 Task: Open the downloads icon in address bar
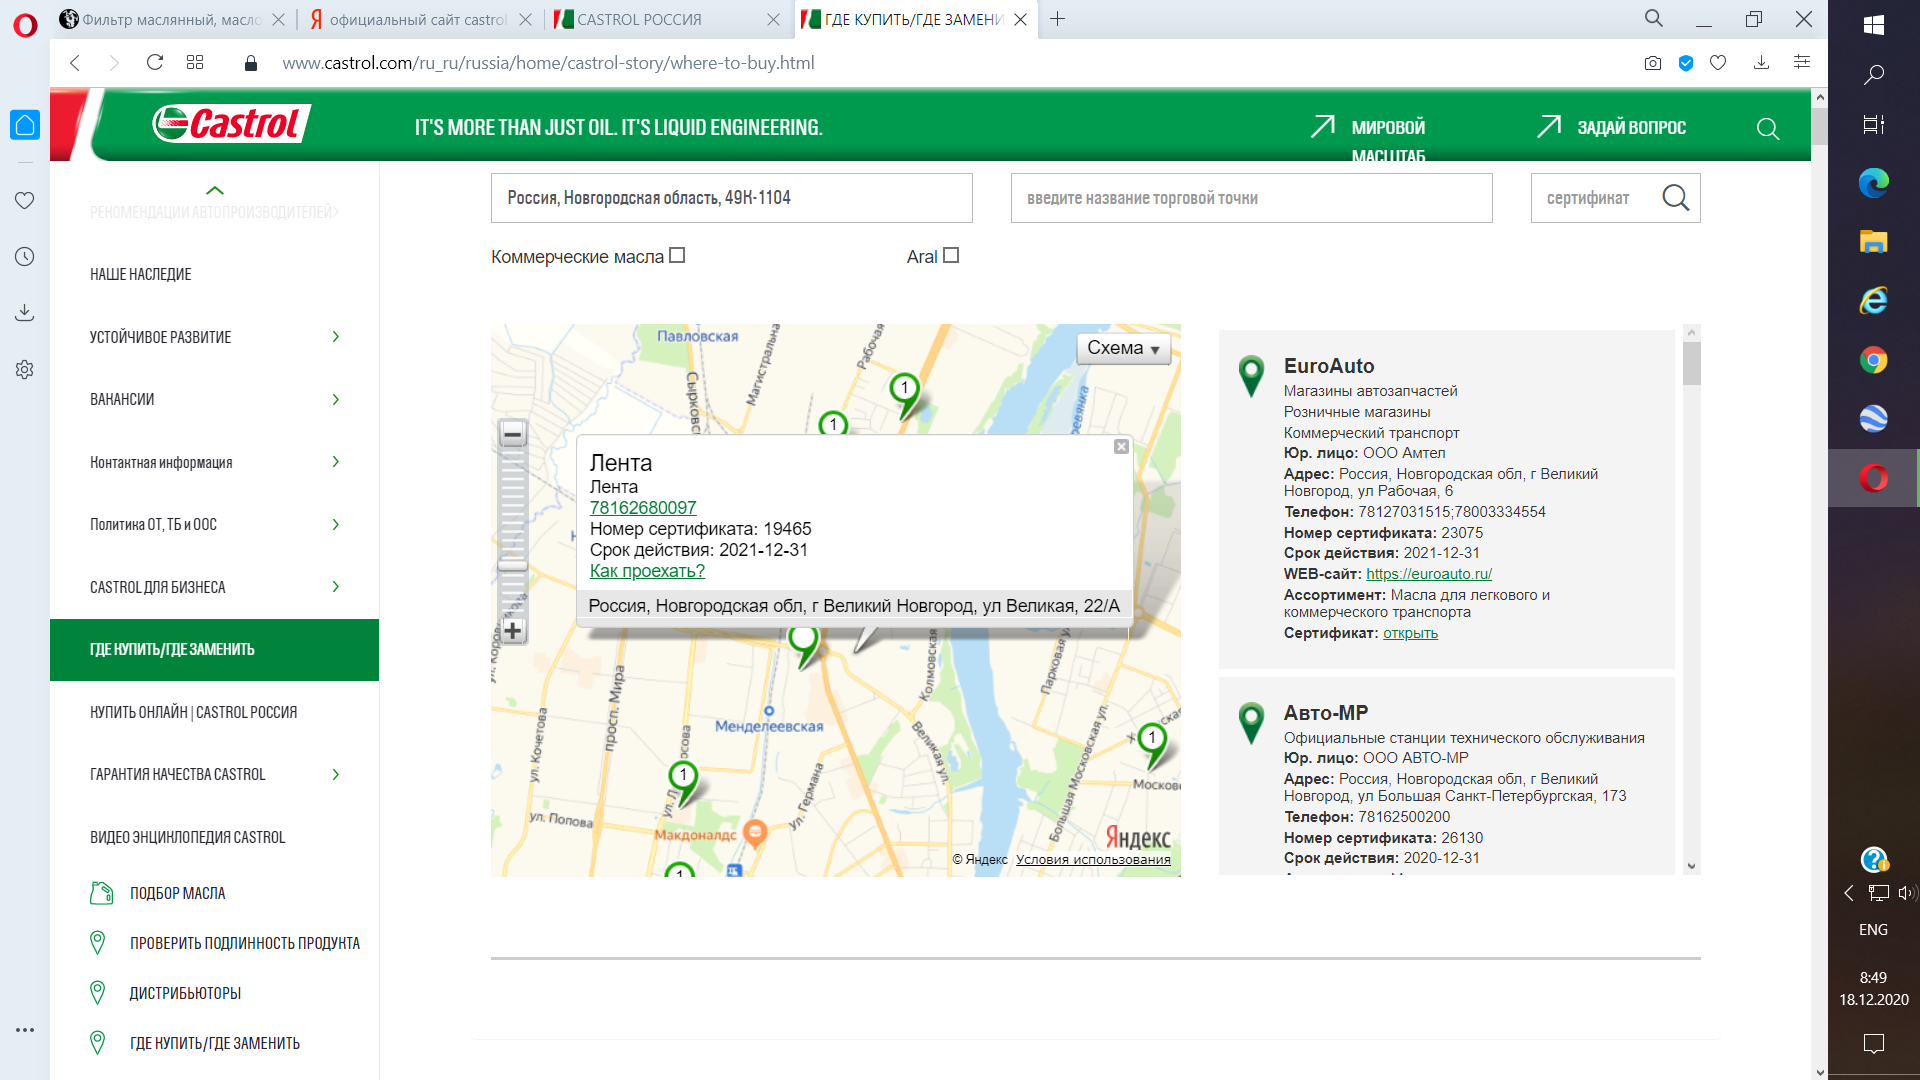coord(1761,63)
